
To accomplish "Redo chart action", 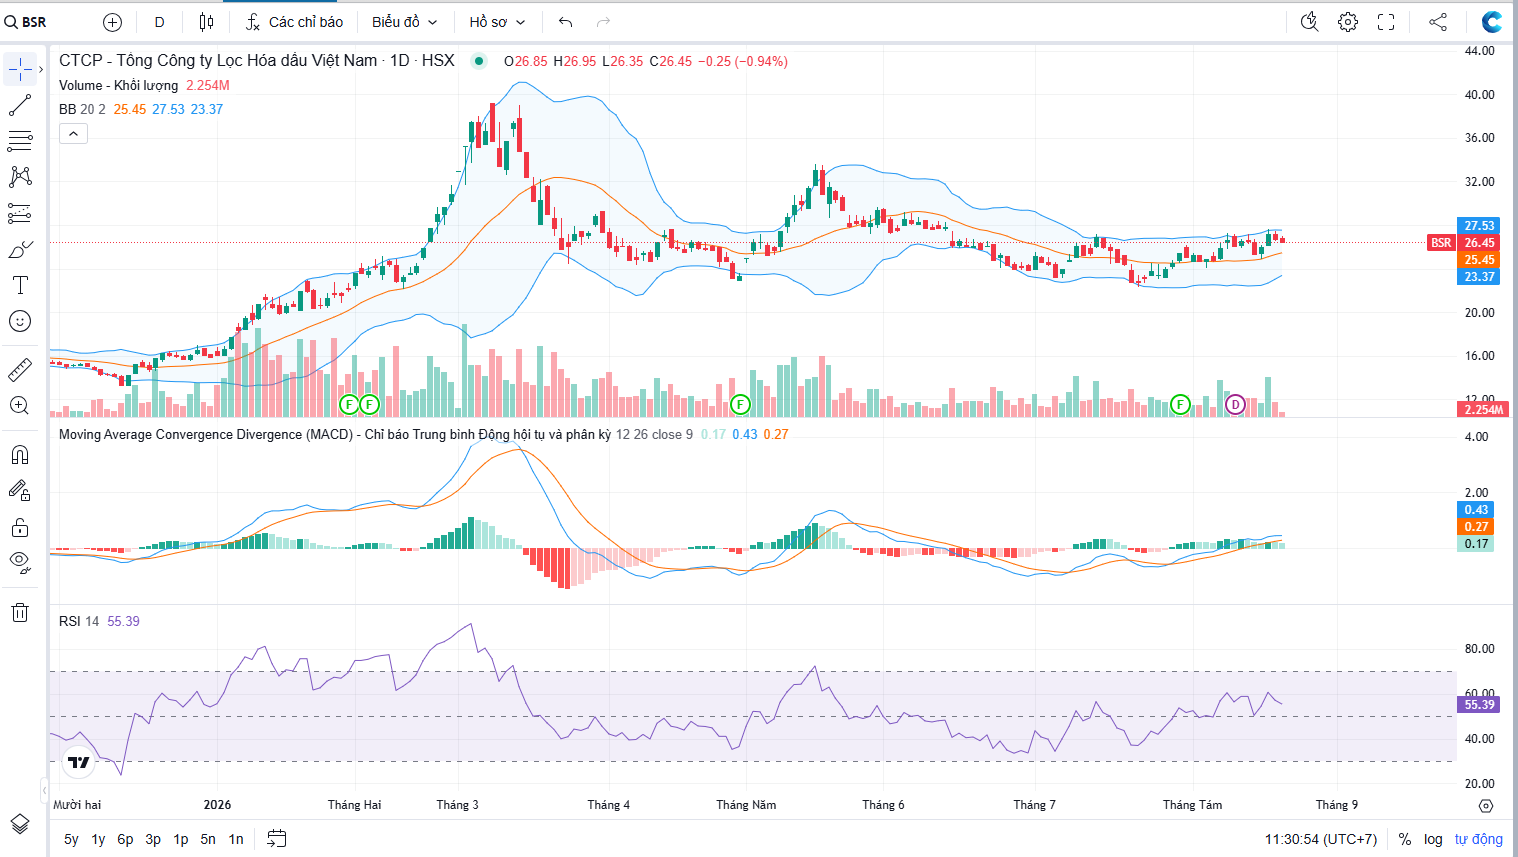I will coord(603,22).
